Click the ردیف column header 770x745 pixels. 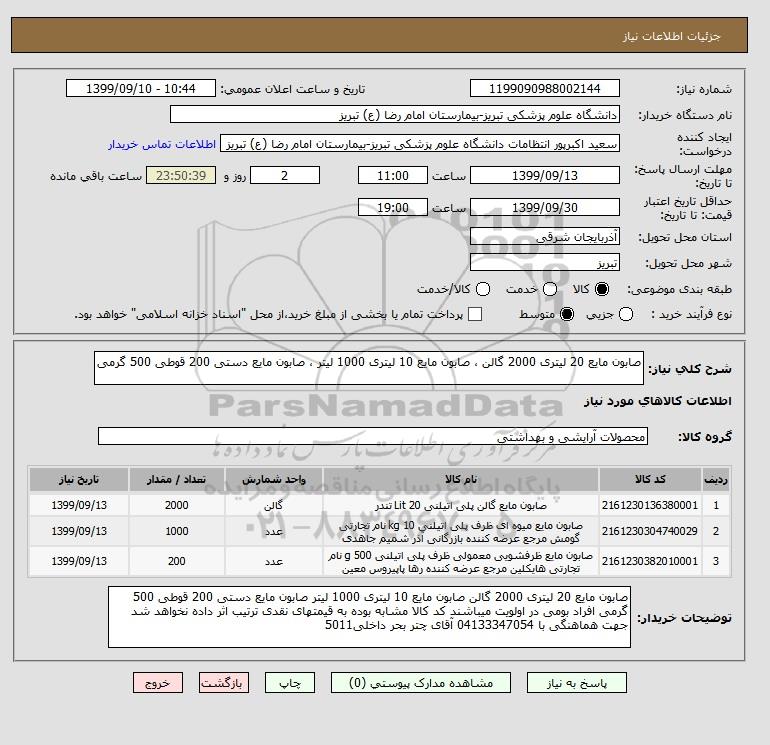pyautogui.click(x=716, y=479)
